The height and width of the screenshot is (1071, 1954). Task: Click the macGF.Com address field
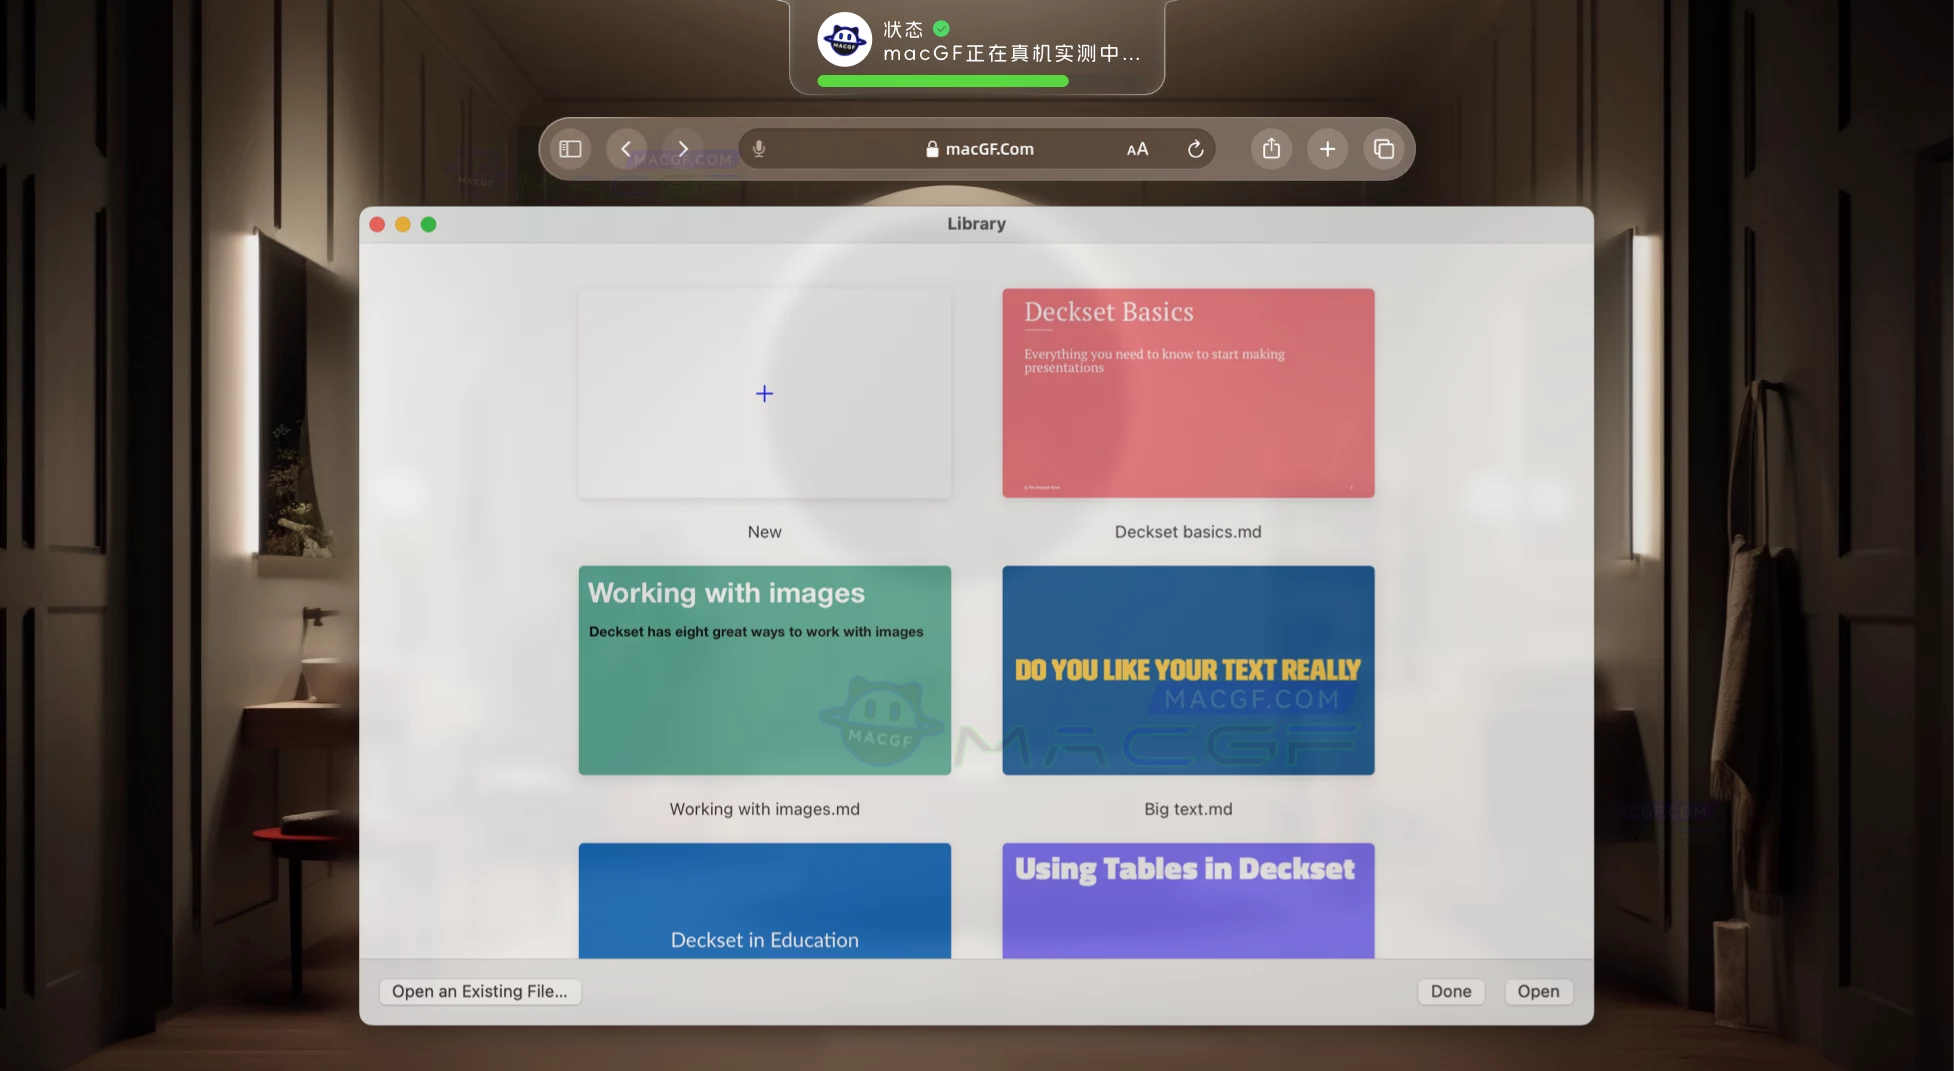click(980, 149)
